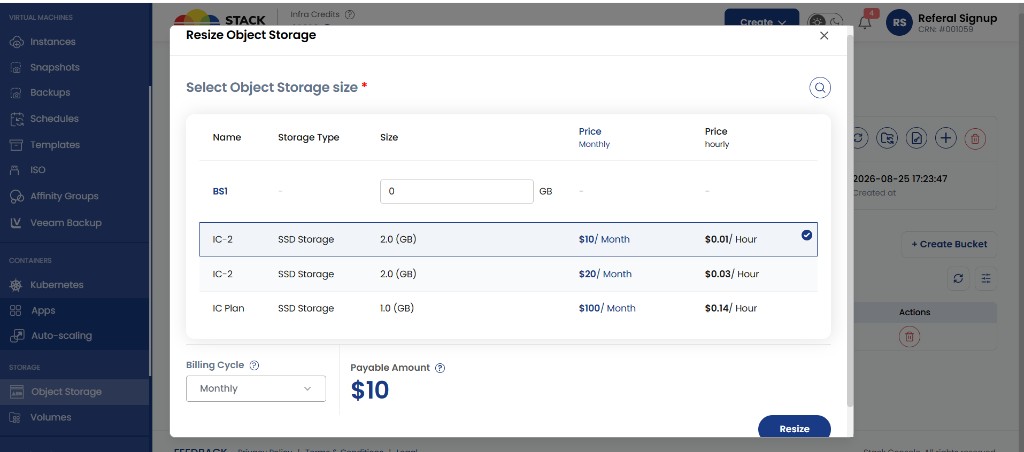Select the IC-2 $10/Month plan checkmark
This screenshot has width=1024, height=452.
pos(807,235)
